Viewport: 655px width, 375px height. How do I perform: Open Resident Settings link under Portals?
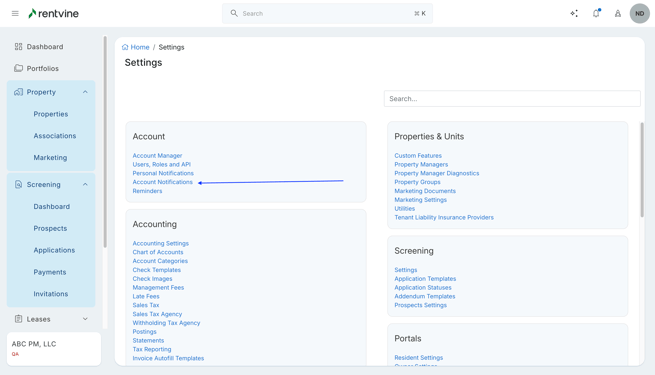point(419,357)
